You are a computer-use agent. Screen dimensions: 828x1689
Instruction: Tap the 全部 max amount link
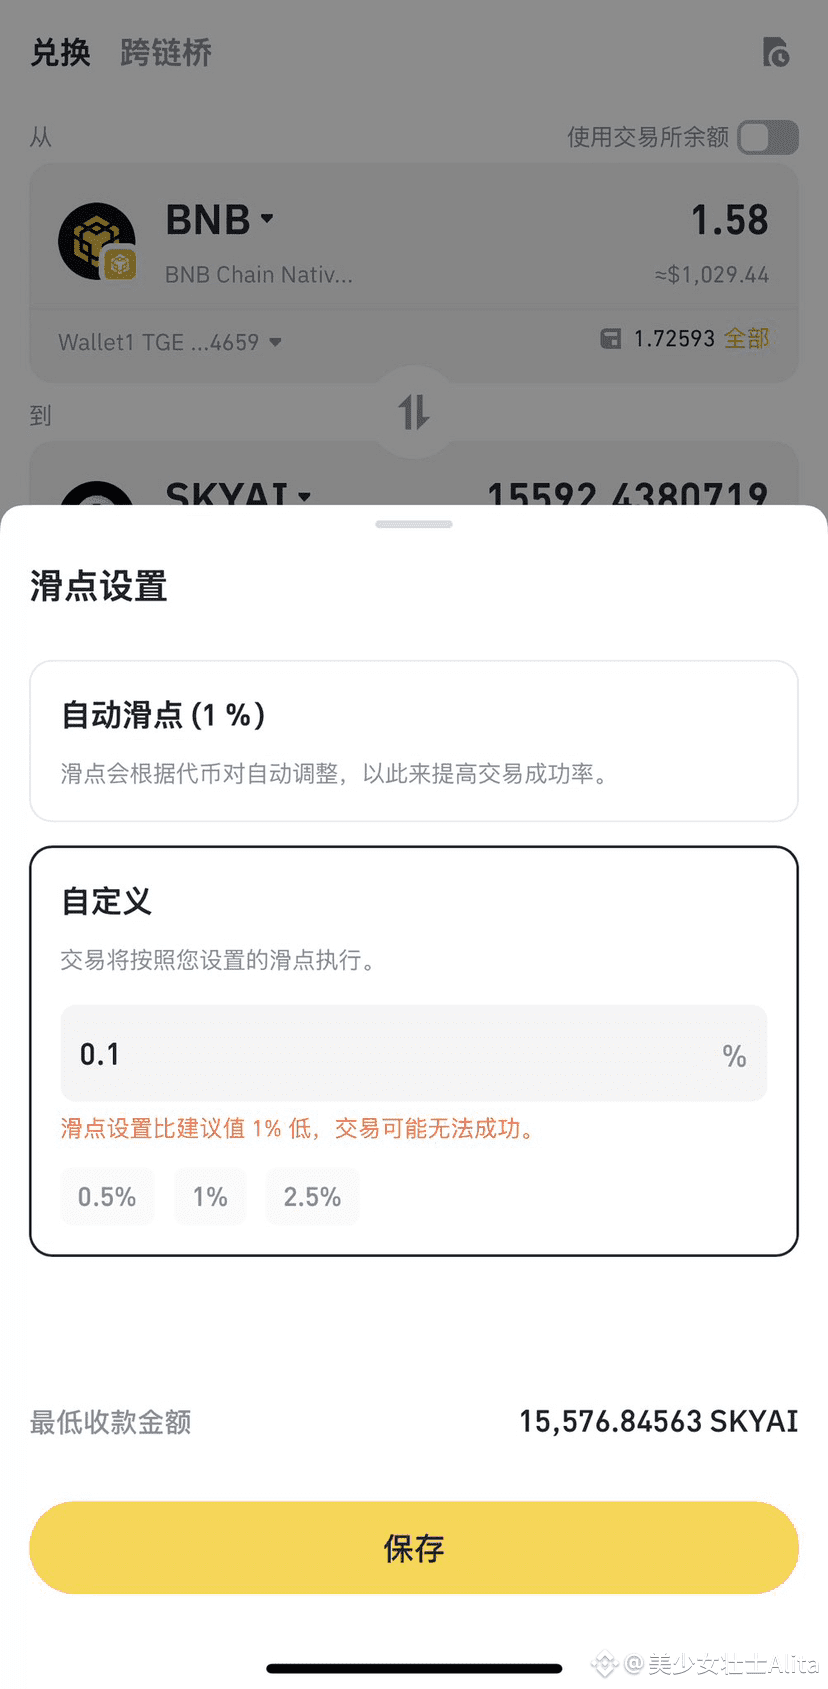click(x=747, y=338)
